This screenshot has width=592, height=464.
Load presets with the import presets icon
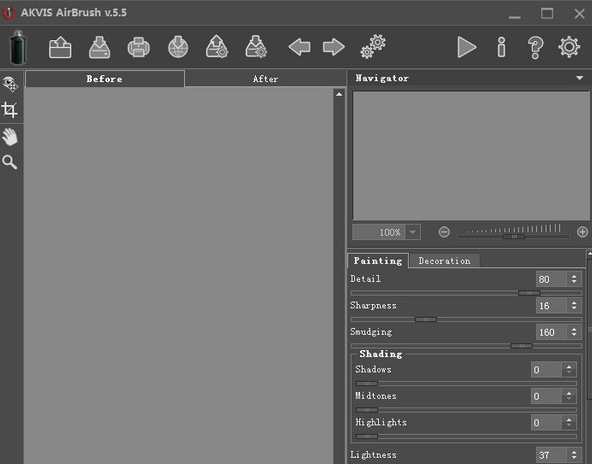(x=217, y=47)
